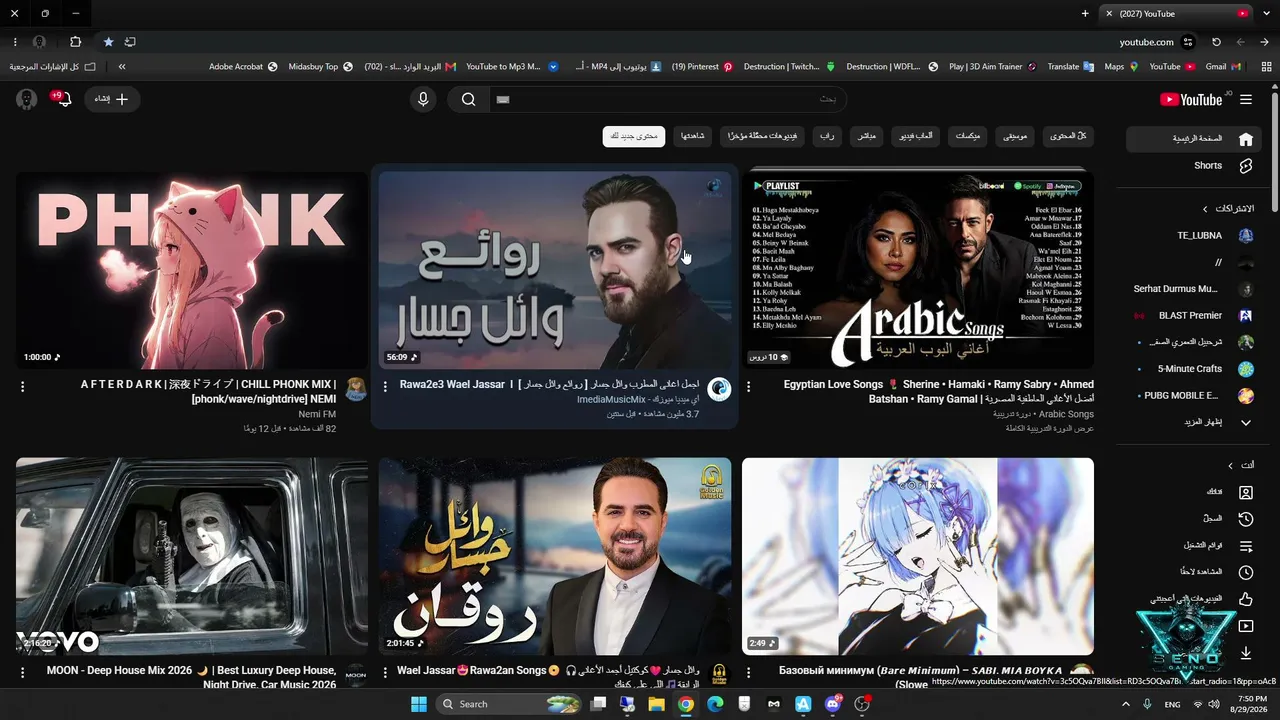Play the Arabic Songs playlist thumbnail
Image resolution: width=1280 pixels, height=720 pixels.
point(918,270)
